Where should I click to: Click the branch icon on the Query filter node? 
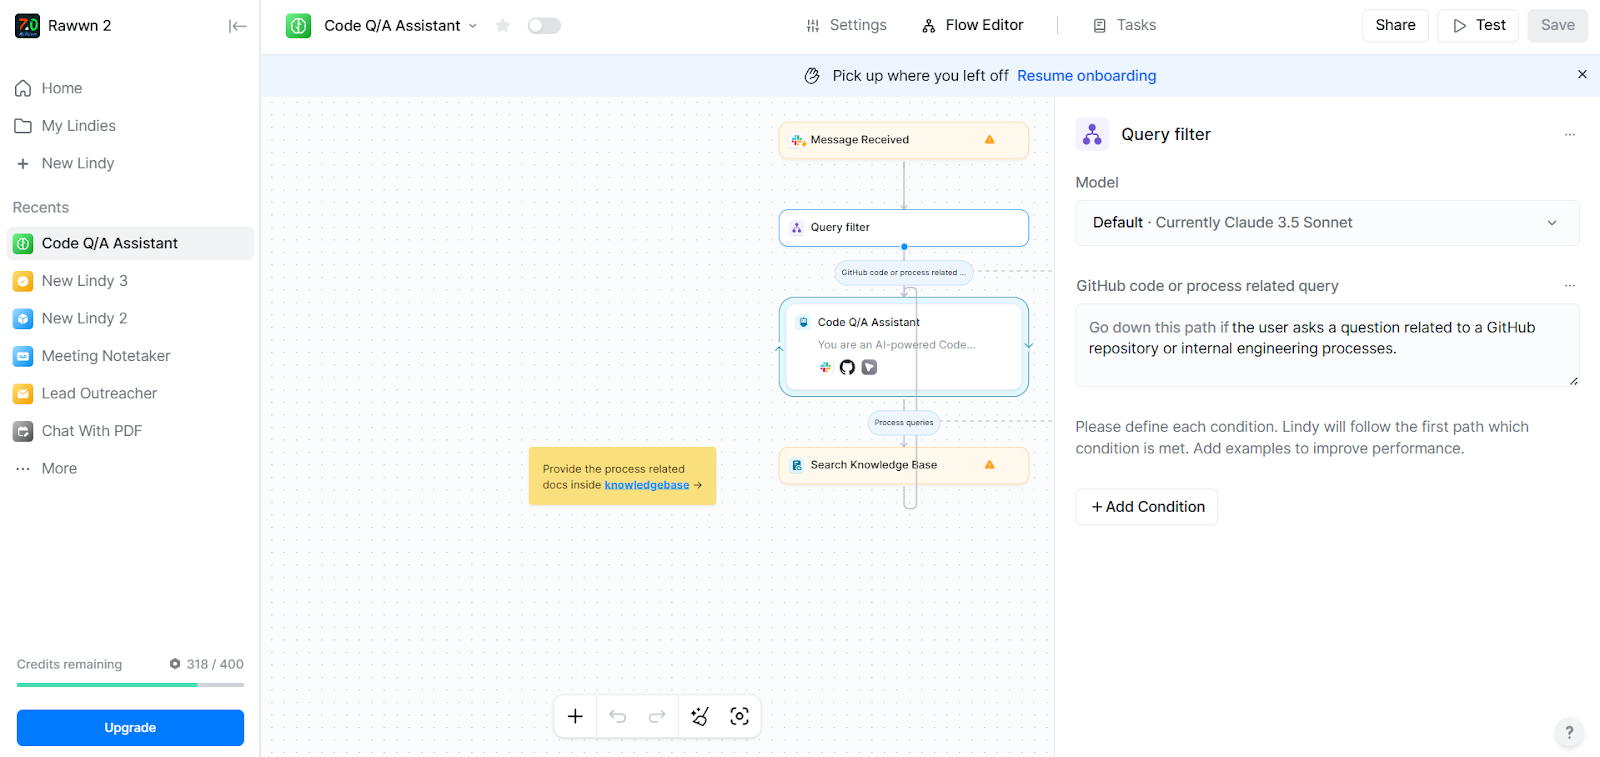pos(797,228)
